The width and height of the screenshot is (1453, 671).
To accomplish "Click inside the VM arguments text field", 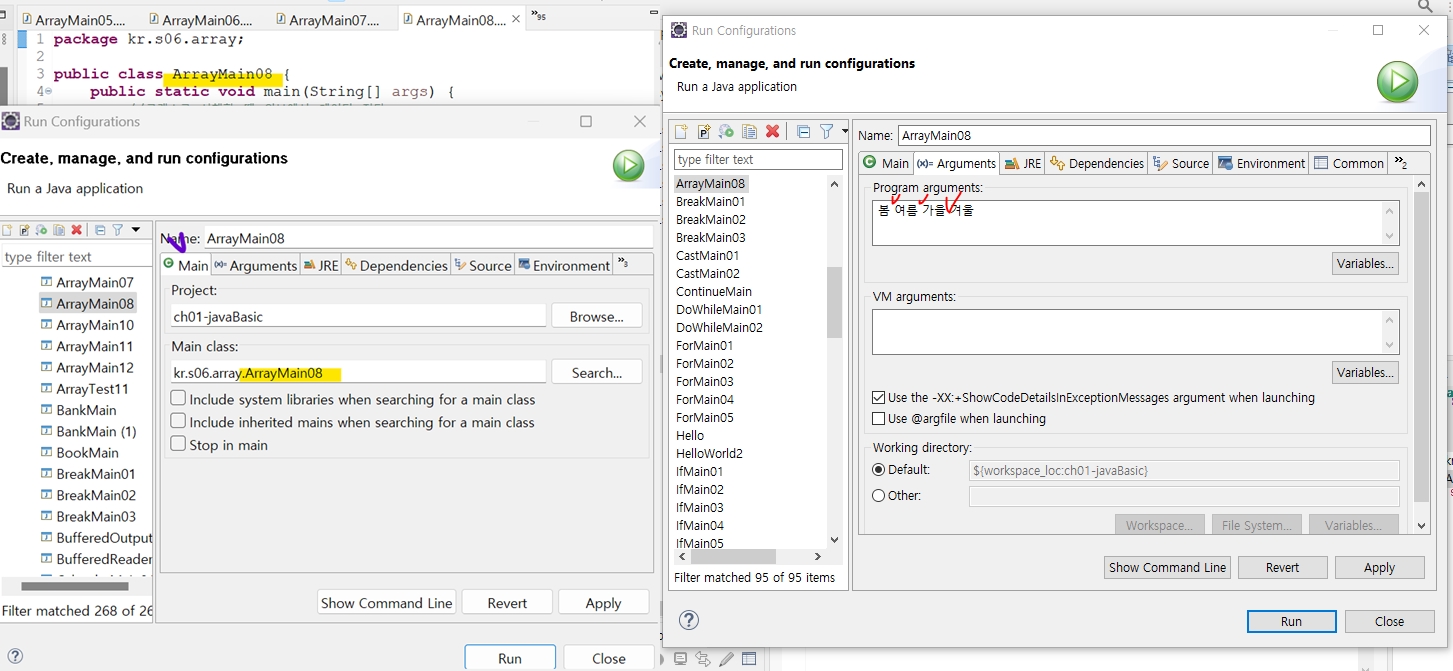I will [x=1100, y=330].
